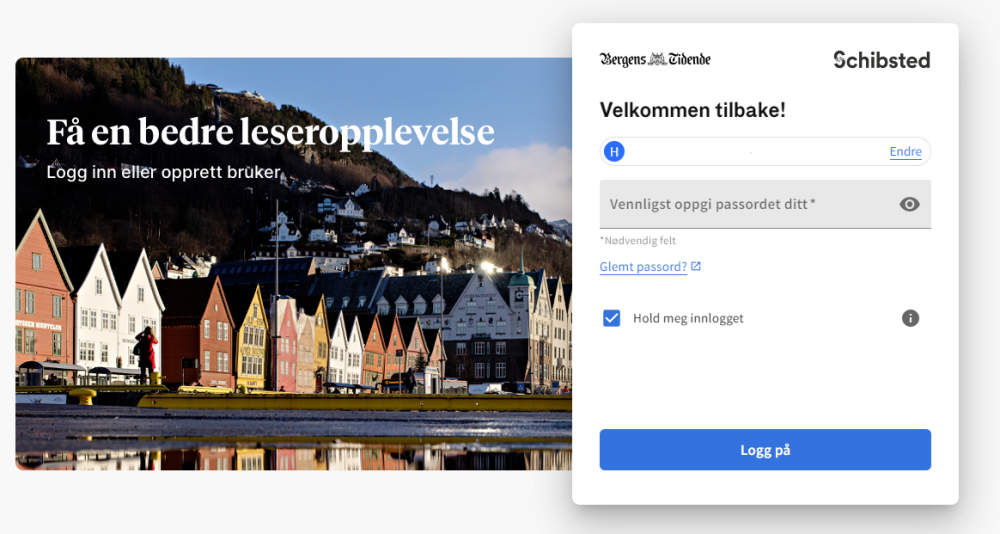The image size is (1000, 534).
Task: Click the Hold meg innlogget label text
Action: click(688, 318)
